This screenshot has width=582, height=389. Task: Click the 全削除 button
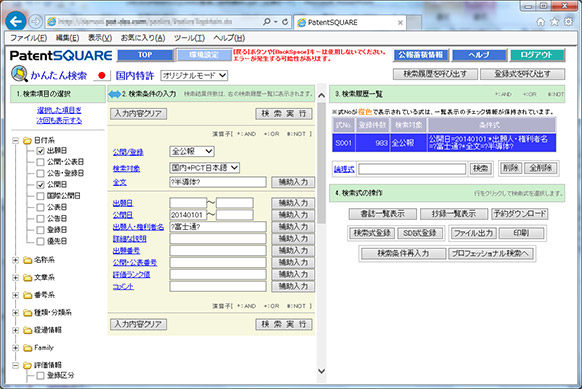click(540, 168)
